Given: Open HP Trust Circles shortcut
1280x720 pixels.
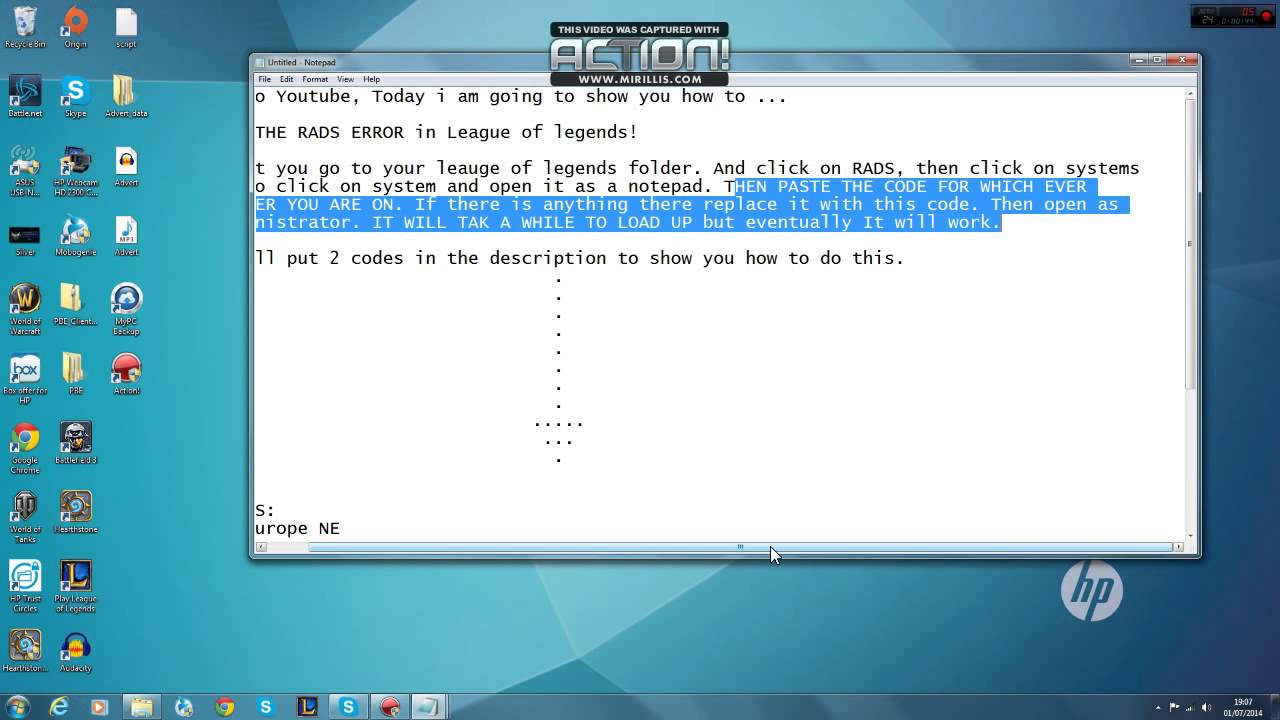Looking at the screenshot, I should (x=25, y=586).
